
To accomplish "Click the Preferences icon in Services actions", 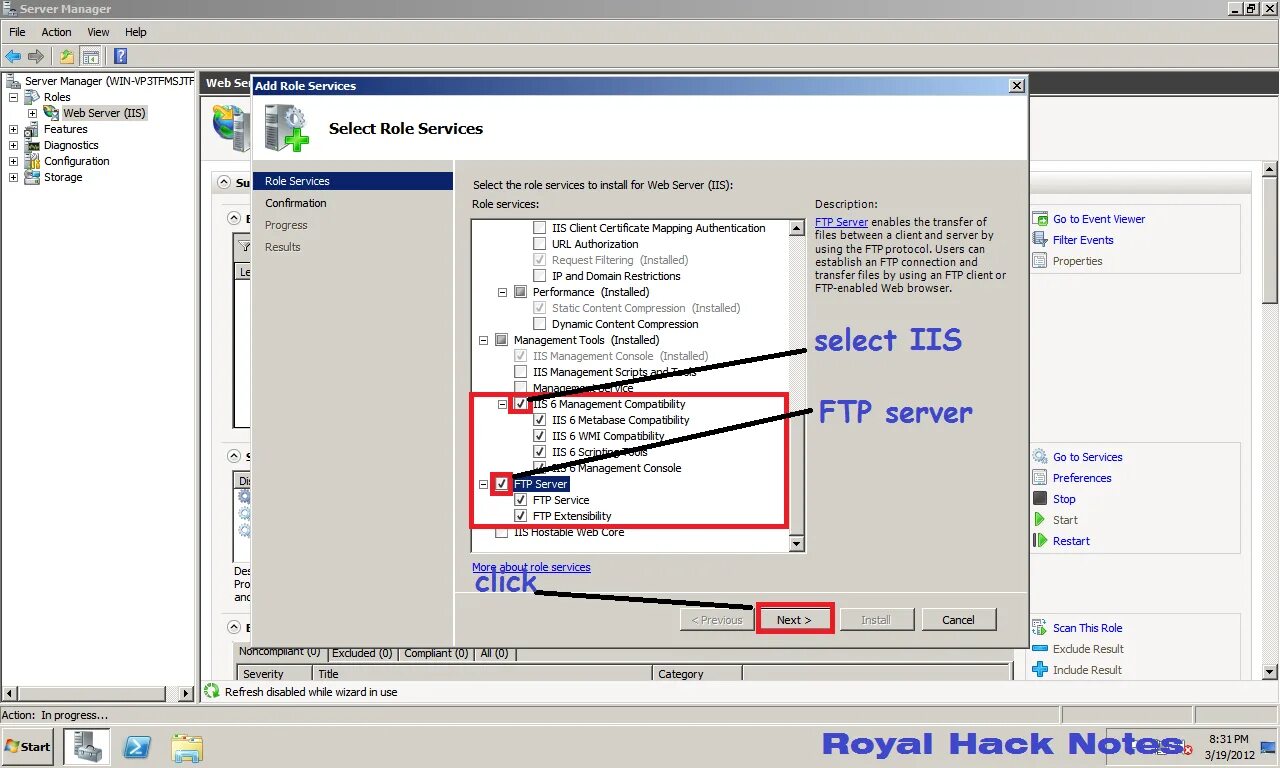I will [1040, 478].
